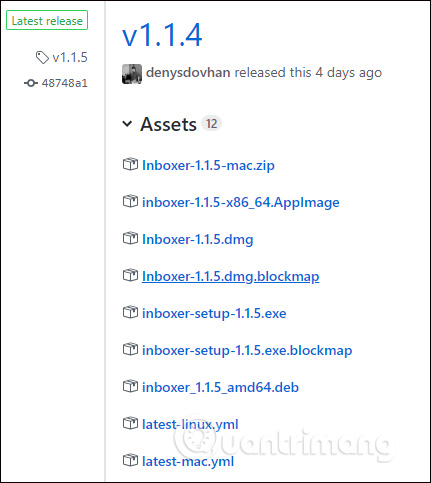431x483 pixels.
Task: Click the tag icon beside v1.1.5
Action: [x=42, y=57]
